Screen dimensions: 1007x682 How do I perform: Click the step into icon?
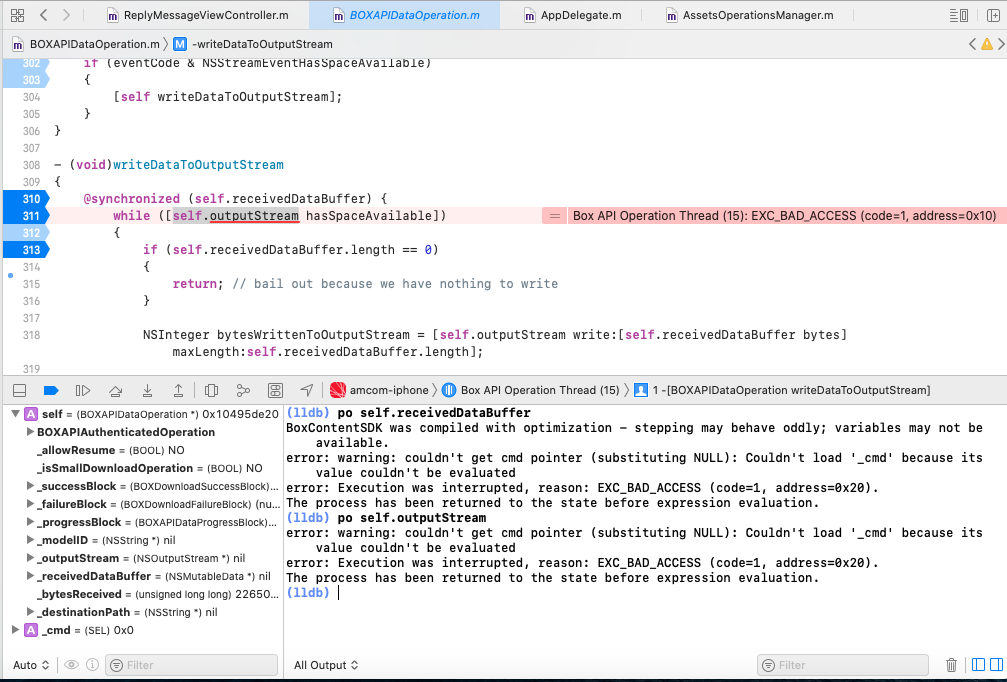[x=148, y=390]
